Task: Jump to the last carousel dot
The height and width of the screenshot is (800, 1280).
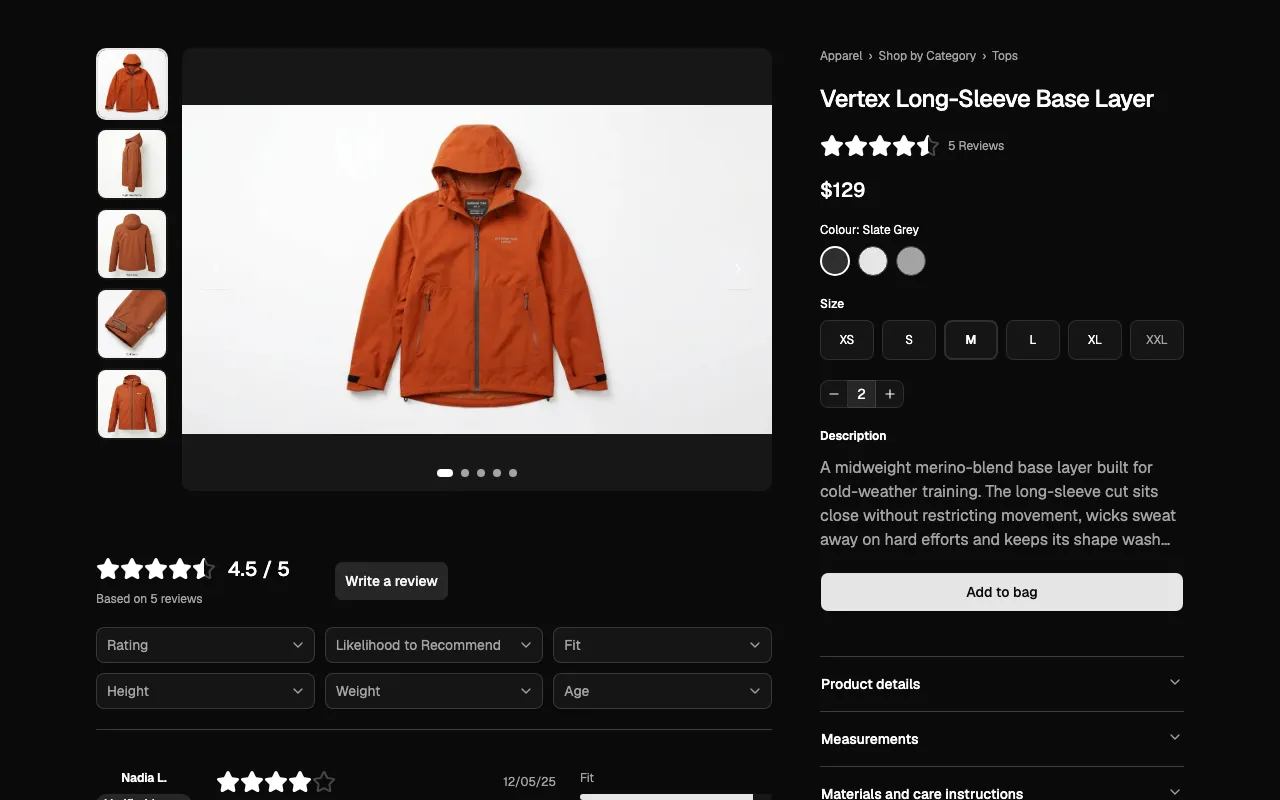Action: (513, 473)
